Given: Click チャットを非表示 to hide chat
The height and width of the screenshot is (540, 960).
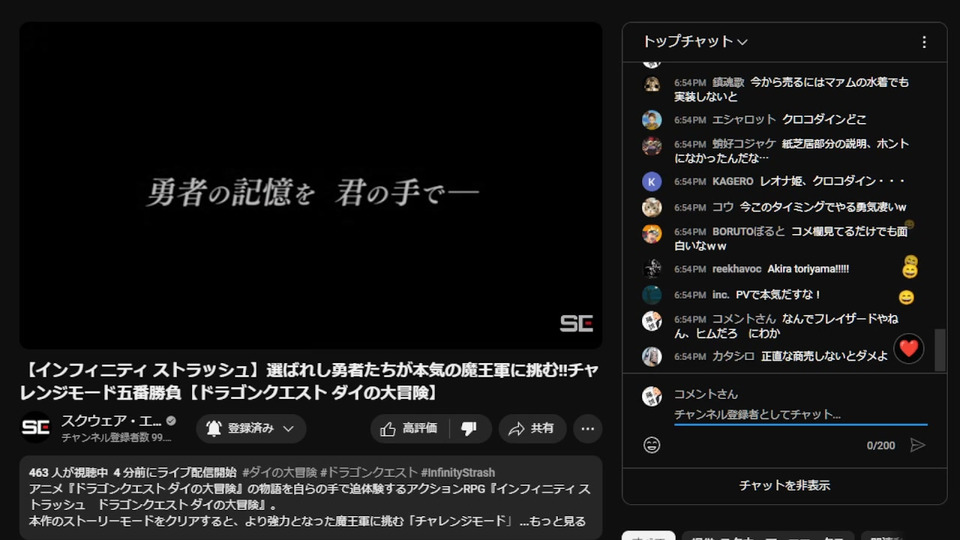Looking at the screenshot, I should [x=784, y=486].
